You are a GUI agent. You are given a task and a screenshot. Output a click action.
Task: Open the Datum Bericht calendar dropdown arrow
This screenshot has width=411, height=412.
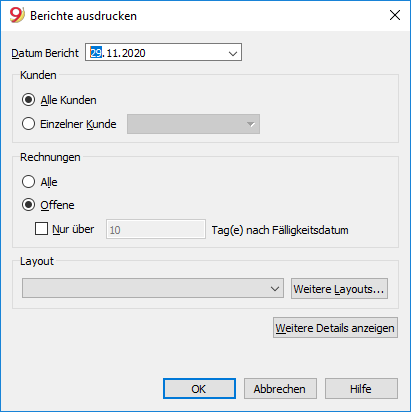233,53
